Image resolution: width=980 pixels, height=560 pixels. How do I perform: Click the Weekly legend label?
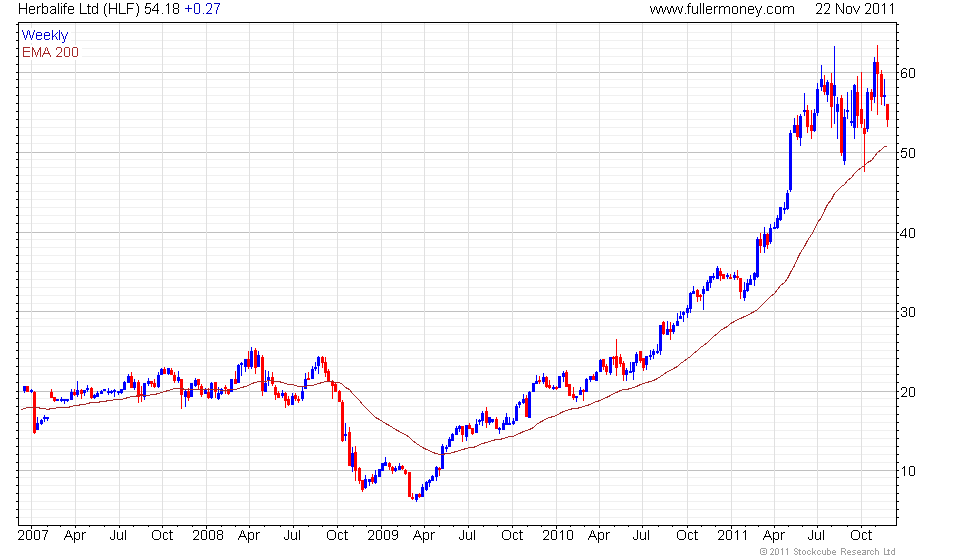[45, 36]
